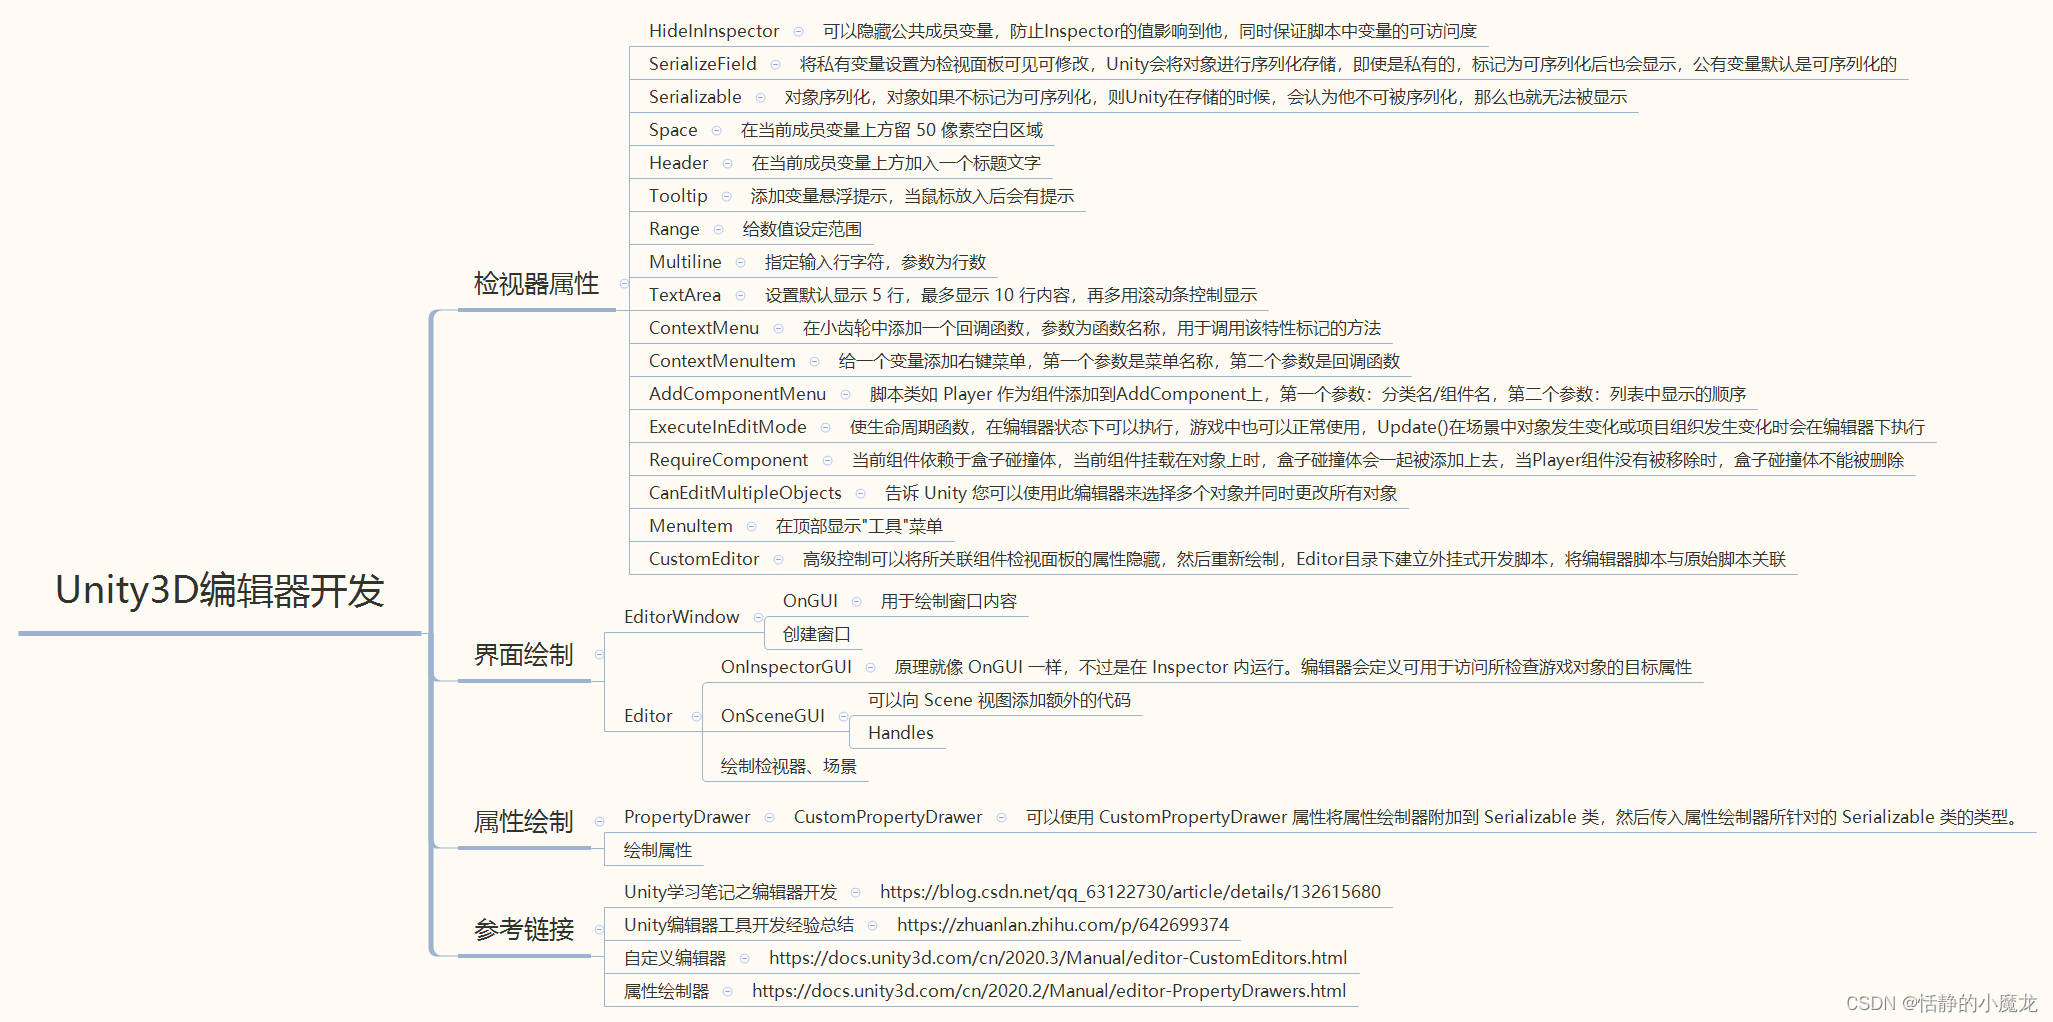
Task: Collapse the 自定义编辑器 node circle
Action: coord(744,958)
